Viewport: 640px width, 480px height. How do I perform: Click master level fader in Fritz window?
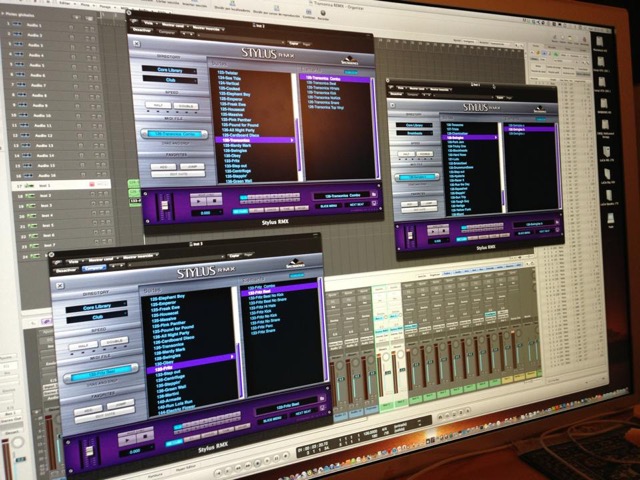coord(89,451)
